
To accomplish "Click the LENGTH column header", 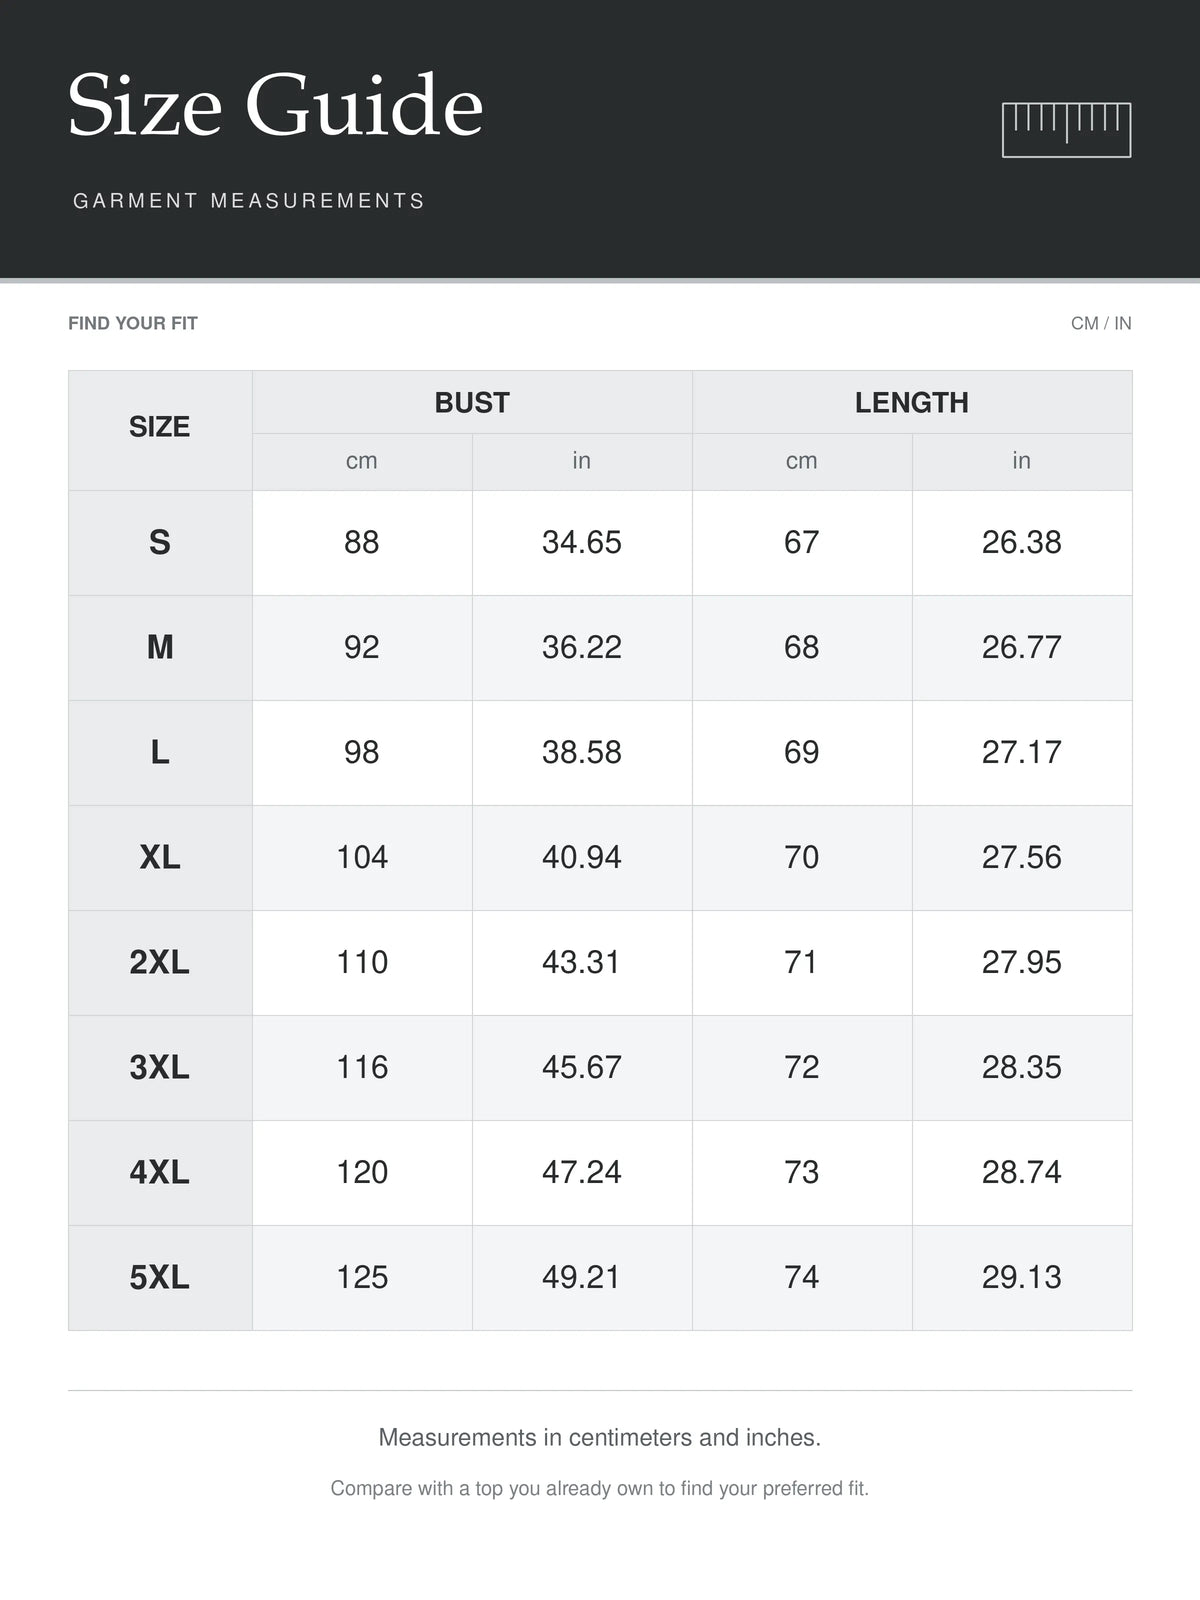I will click(912, 402).
